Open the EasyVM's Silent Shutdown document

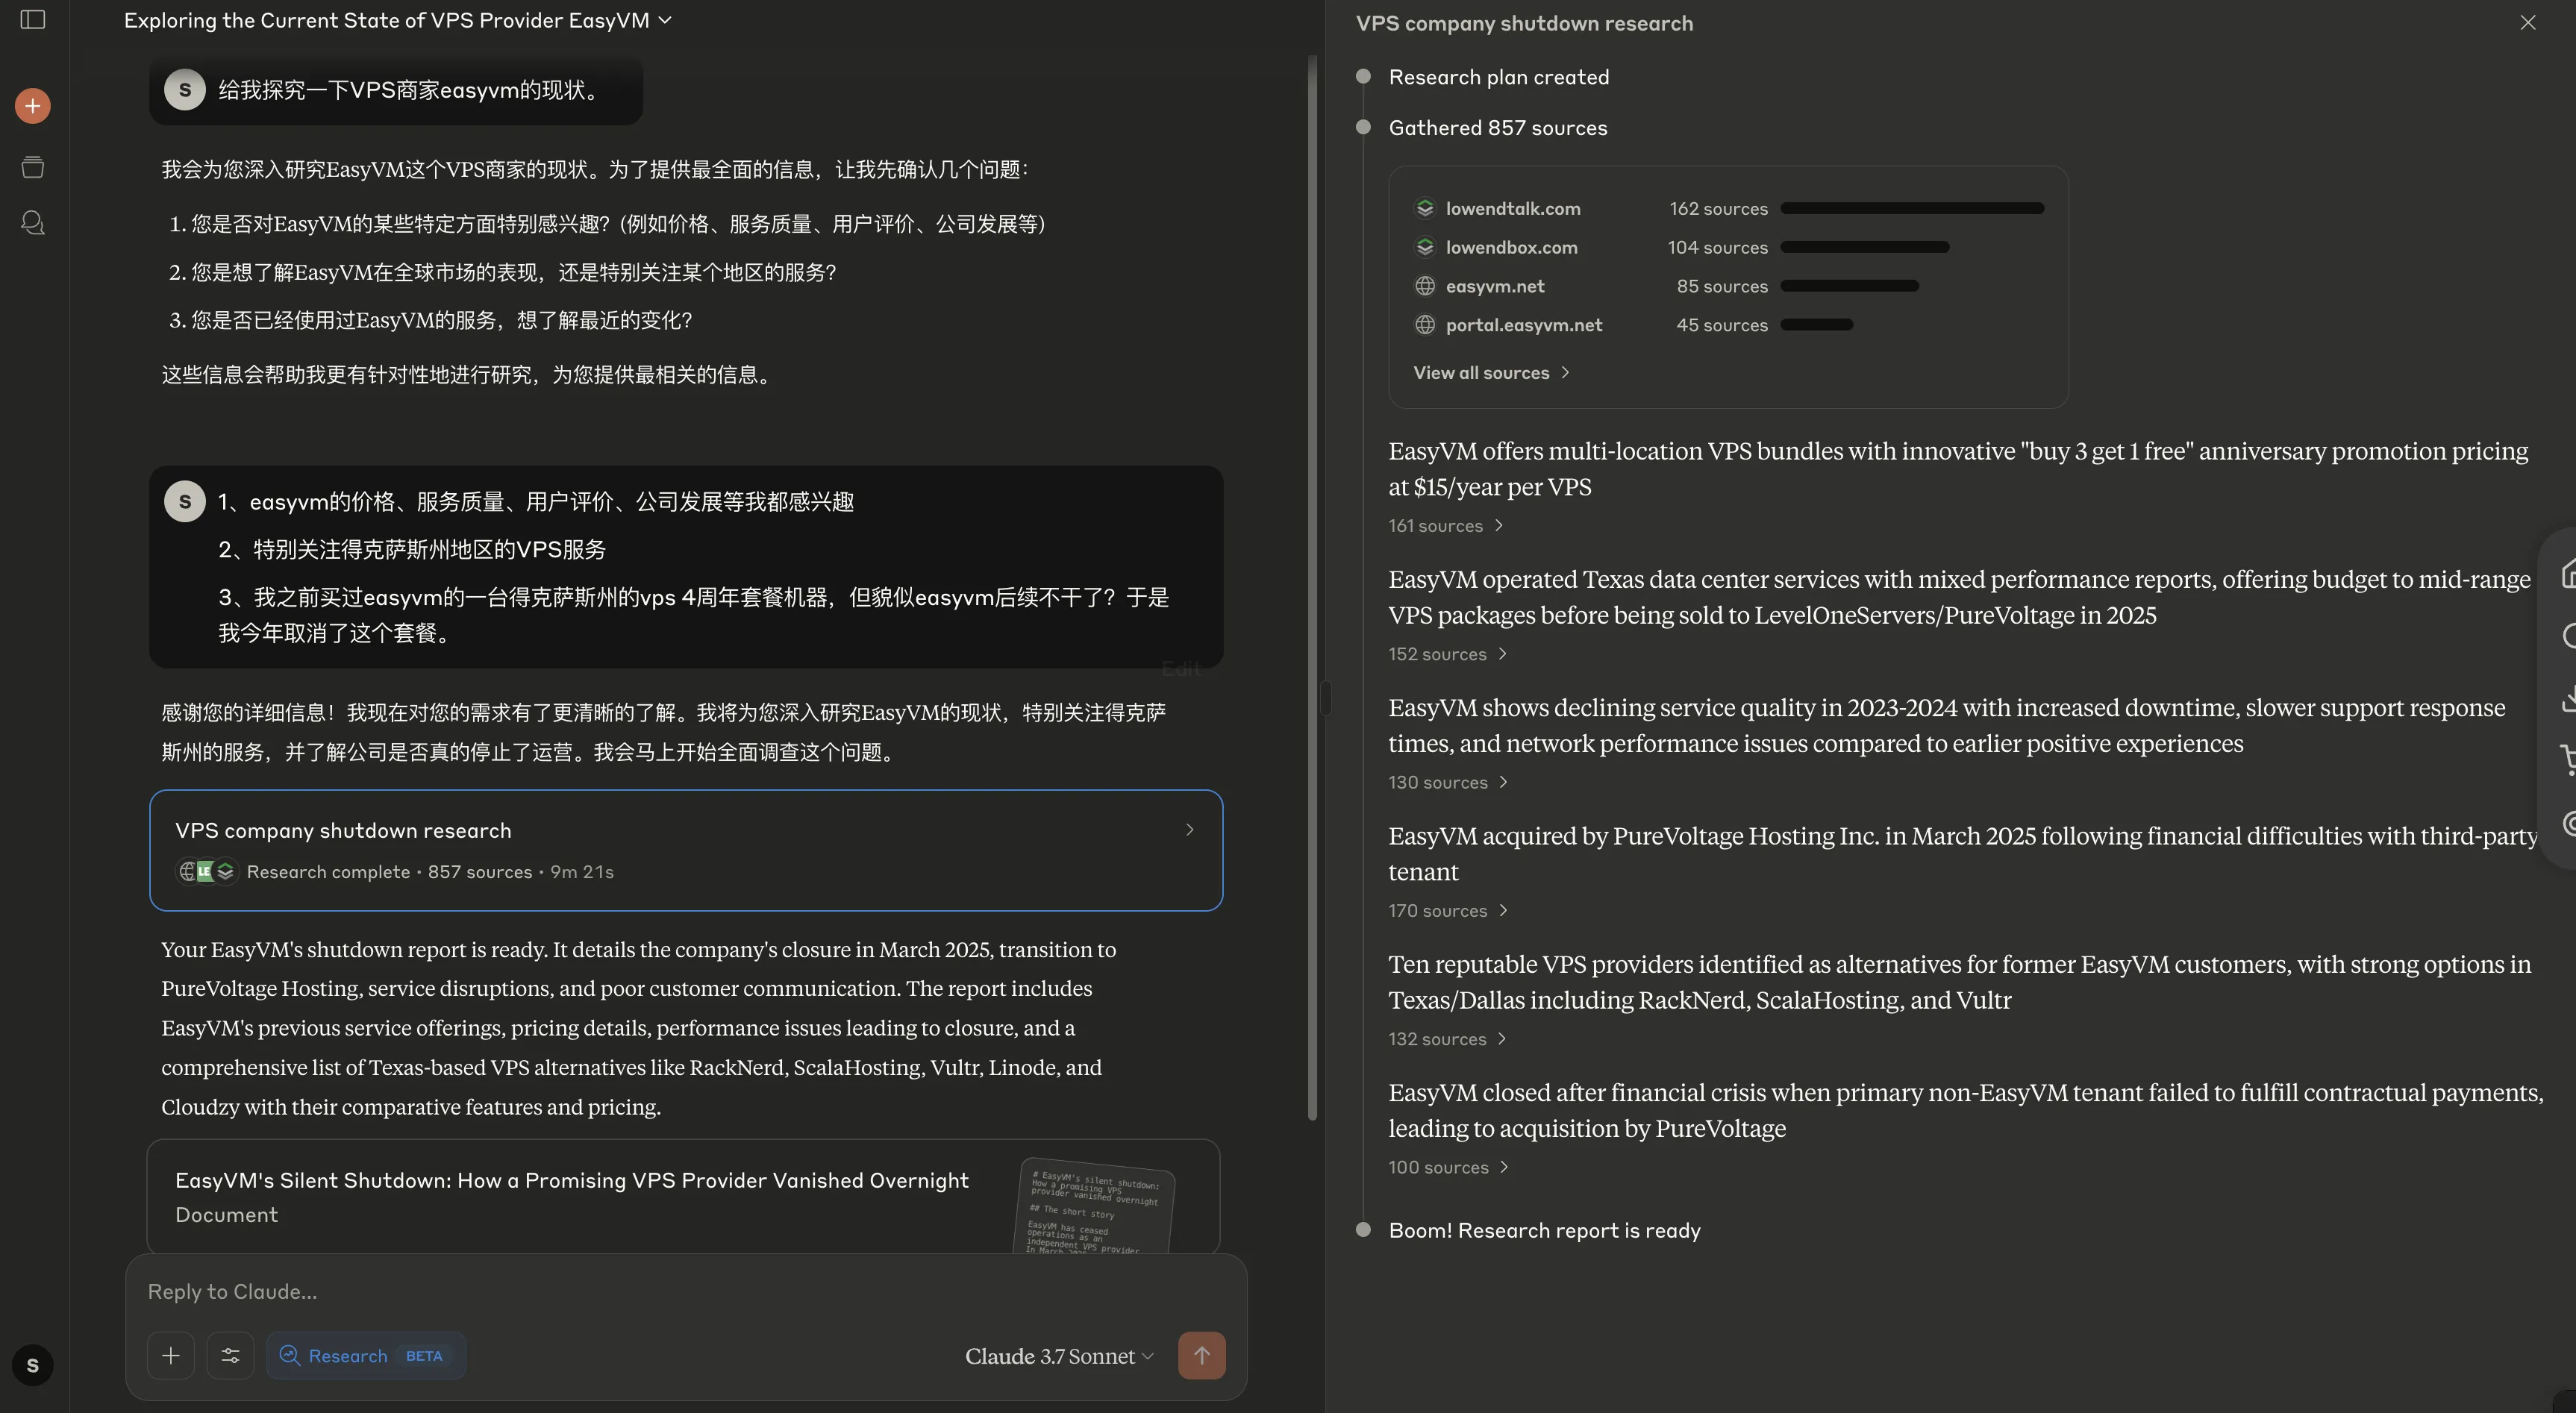click(x=683, y=1197)
